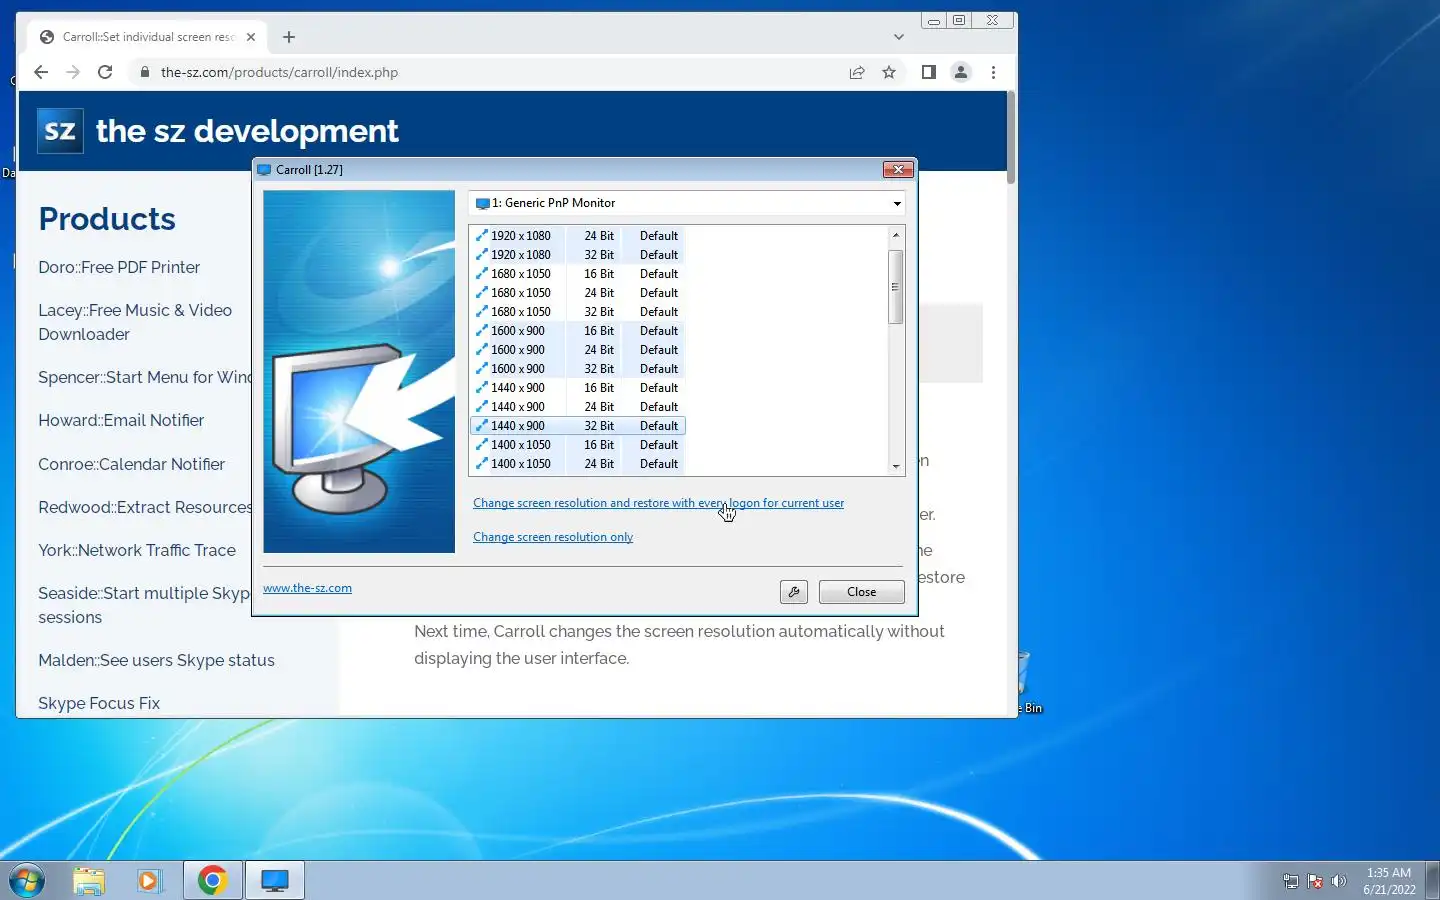Image resolution: width=1440 pixels, height=900 pixels.
Task: Open Redwood::Extract Resources link
Action: click(145, 507)
